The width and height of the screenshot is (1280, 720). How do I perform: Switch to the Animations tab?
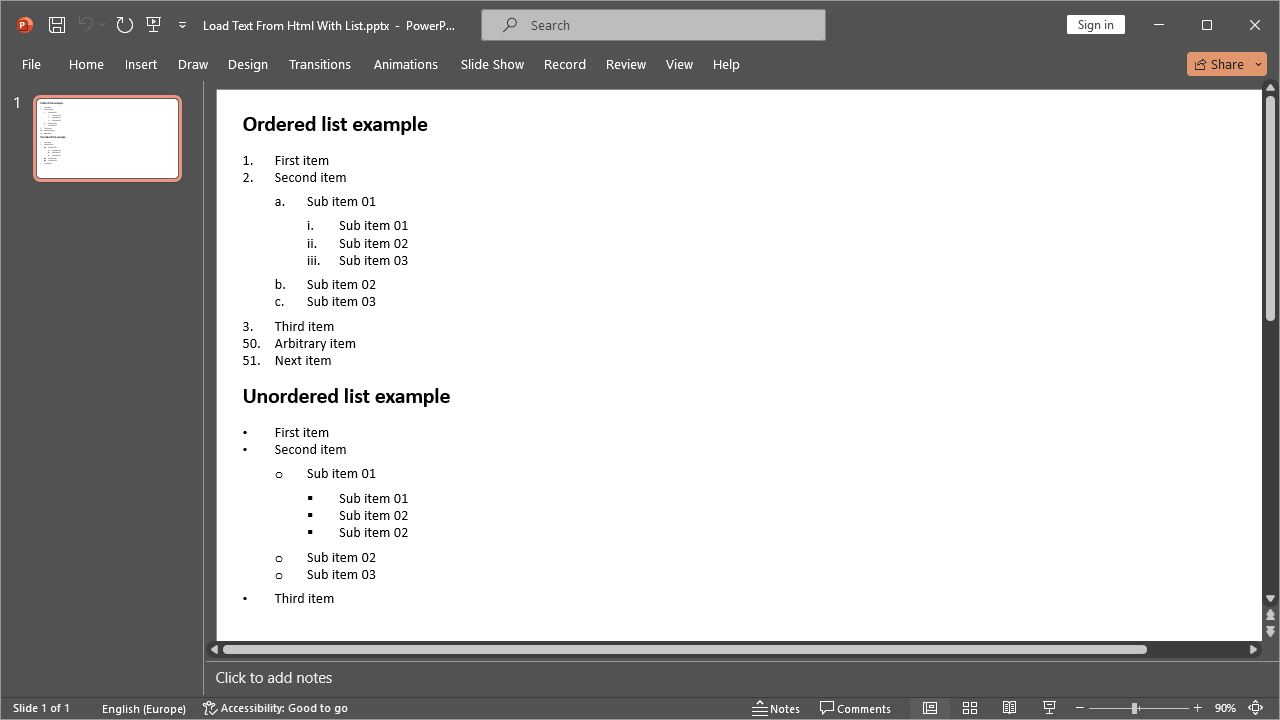coord(405,64)
